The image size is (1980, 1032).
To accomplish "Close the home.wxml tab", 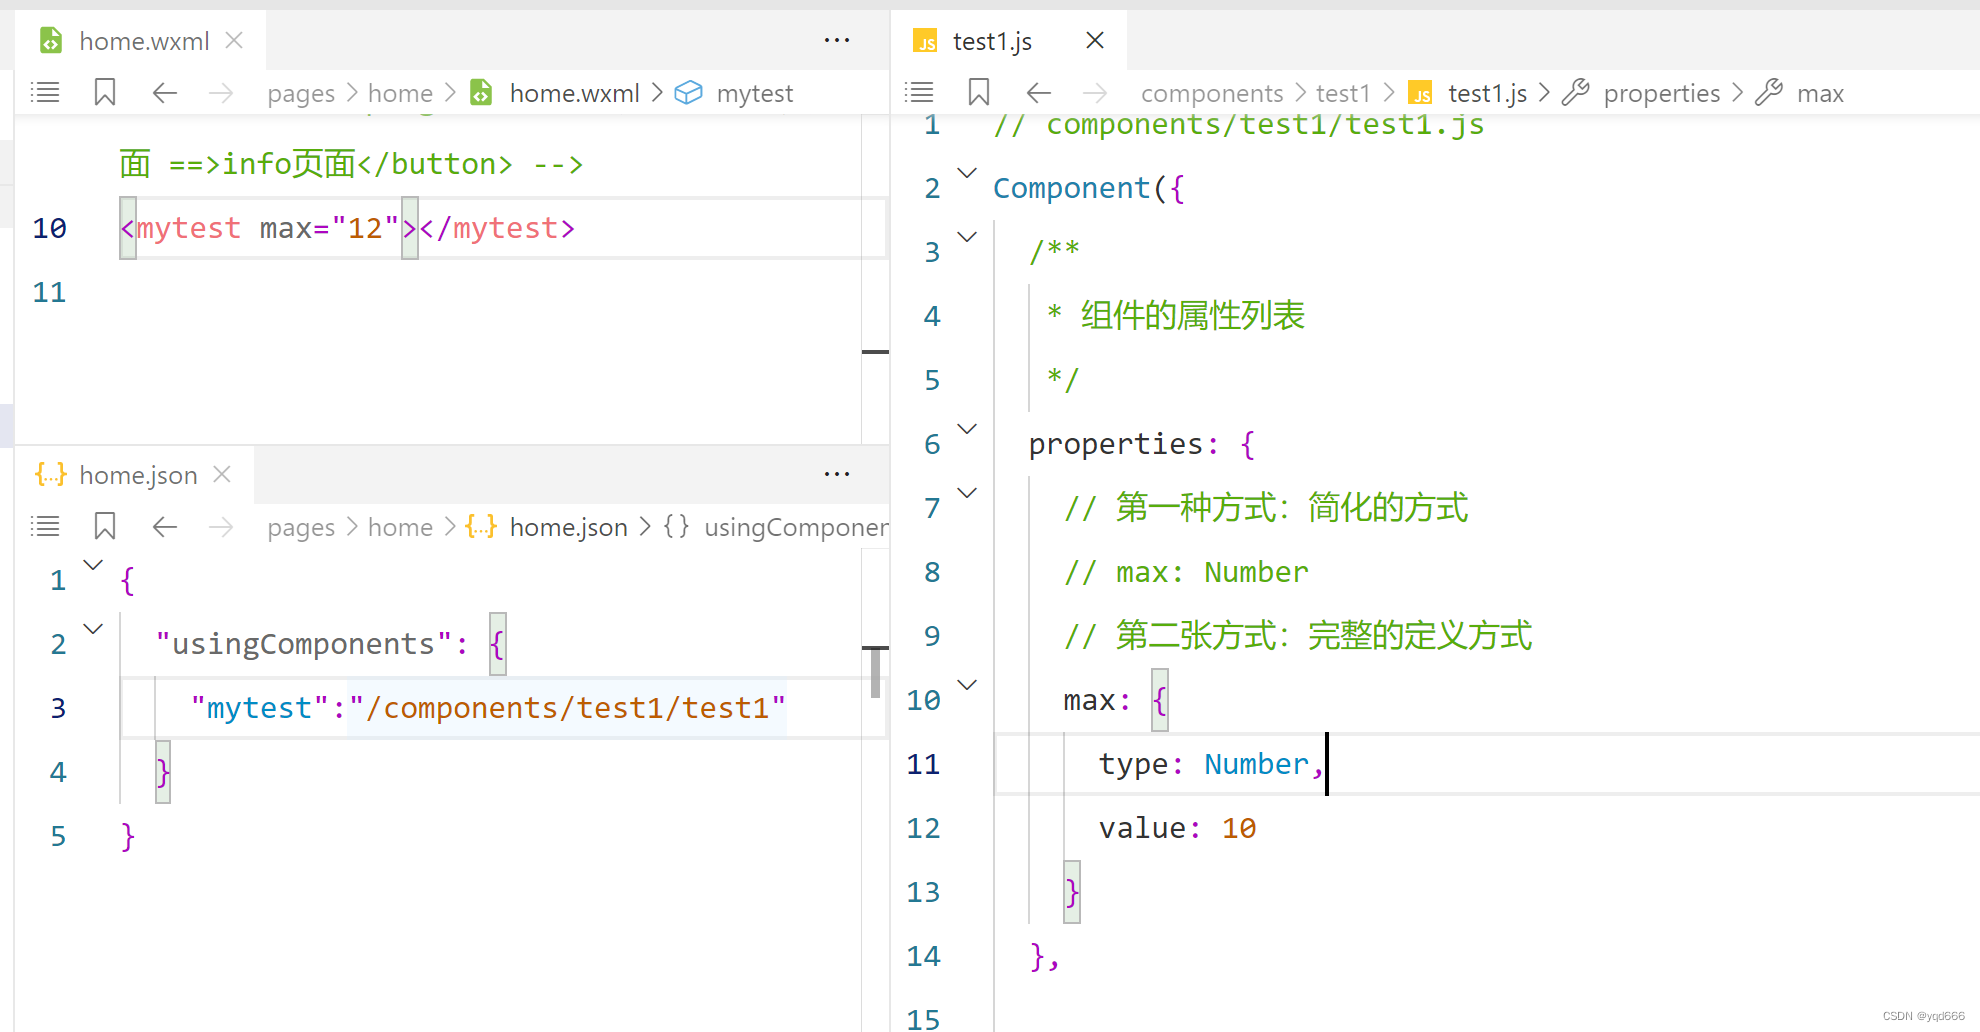I will pos(234,40).
